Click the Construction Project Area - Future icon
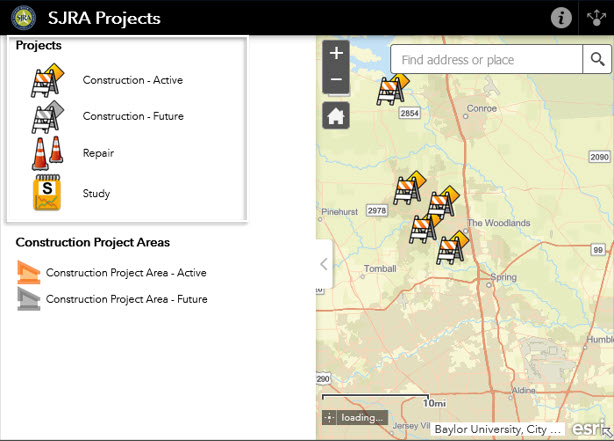Image resolution: width=614 pixels, height=441 pixels. (29, 299)
